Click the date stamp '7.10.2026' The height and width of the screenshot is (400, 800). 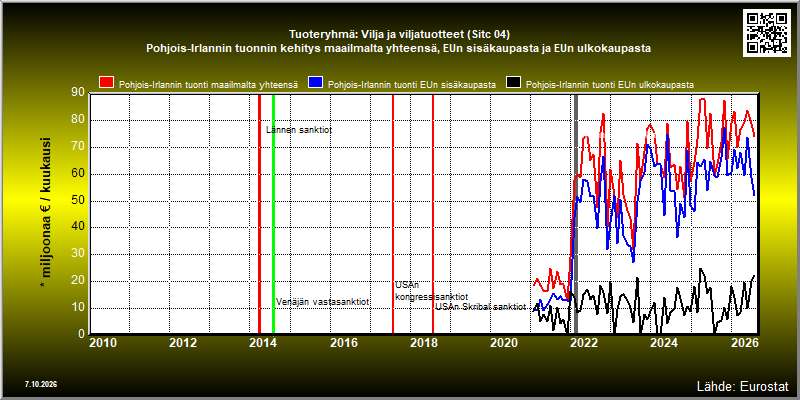[x=41, y=384]
